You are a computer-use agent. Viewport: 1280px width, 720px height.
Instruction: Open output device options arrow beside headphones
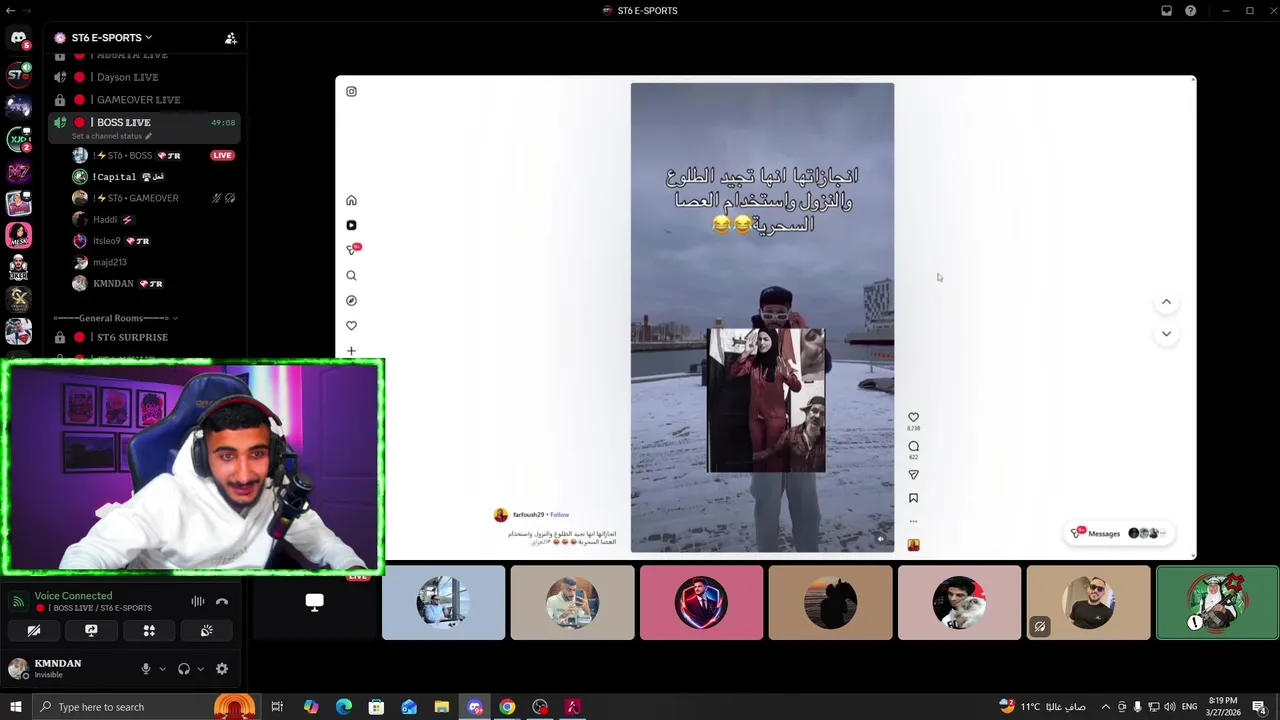(x=200, y=669)
